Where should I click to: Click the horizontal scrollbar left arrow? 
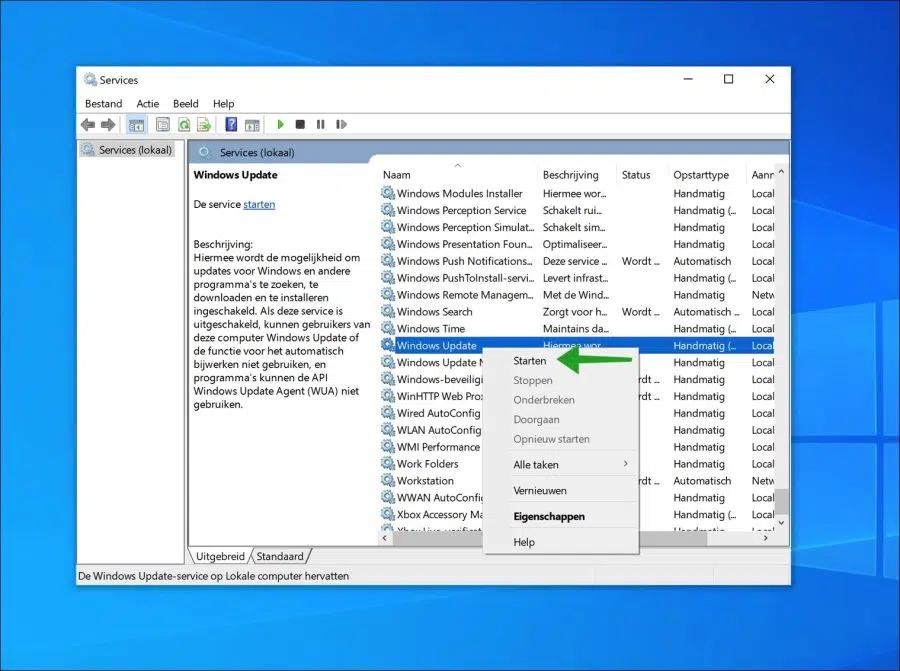(x=385, y=538)
